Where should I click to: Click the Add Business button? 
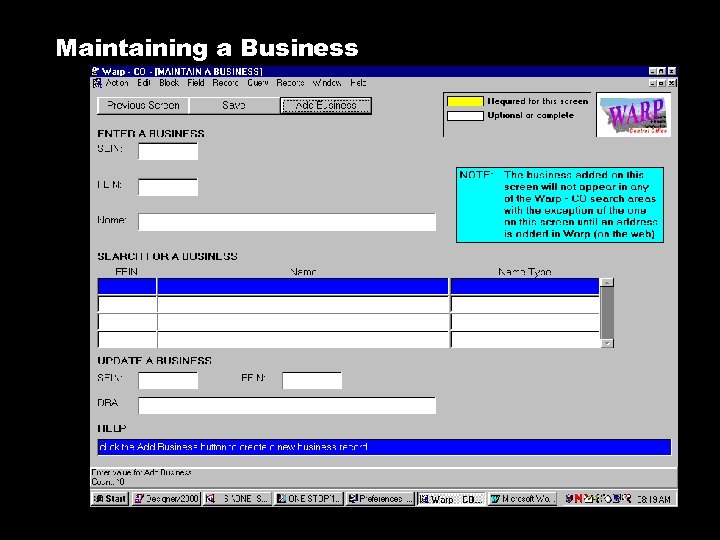click(326, 106)
